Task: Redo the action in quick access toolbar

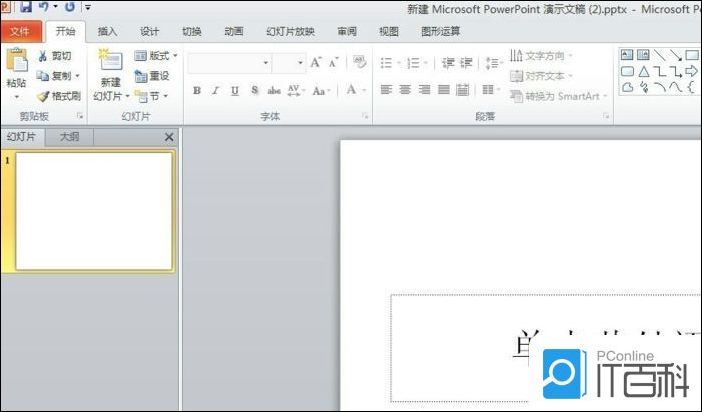Action: pos(70,7)
